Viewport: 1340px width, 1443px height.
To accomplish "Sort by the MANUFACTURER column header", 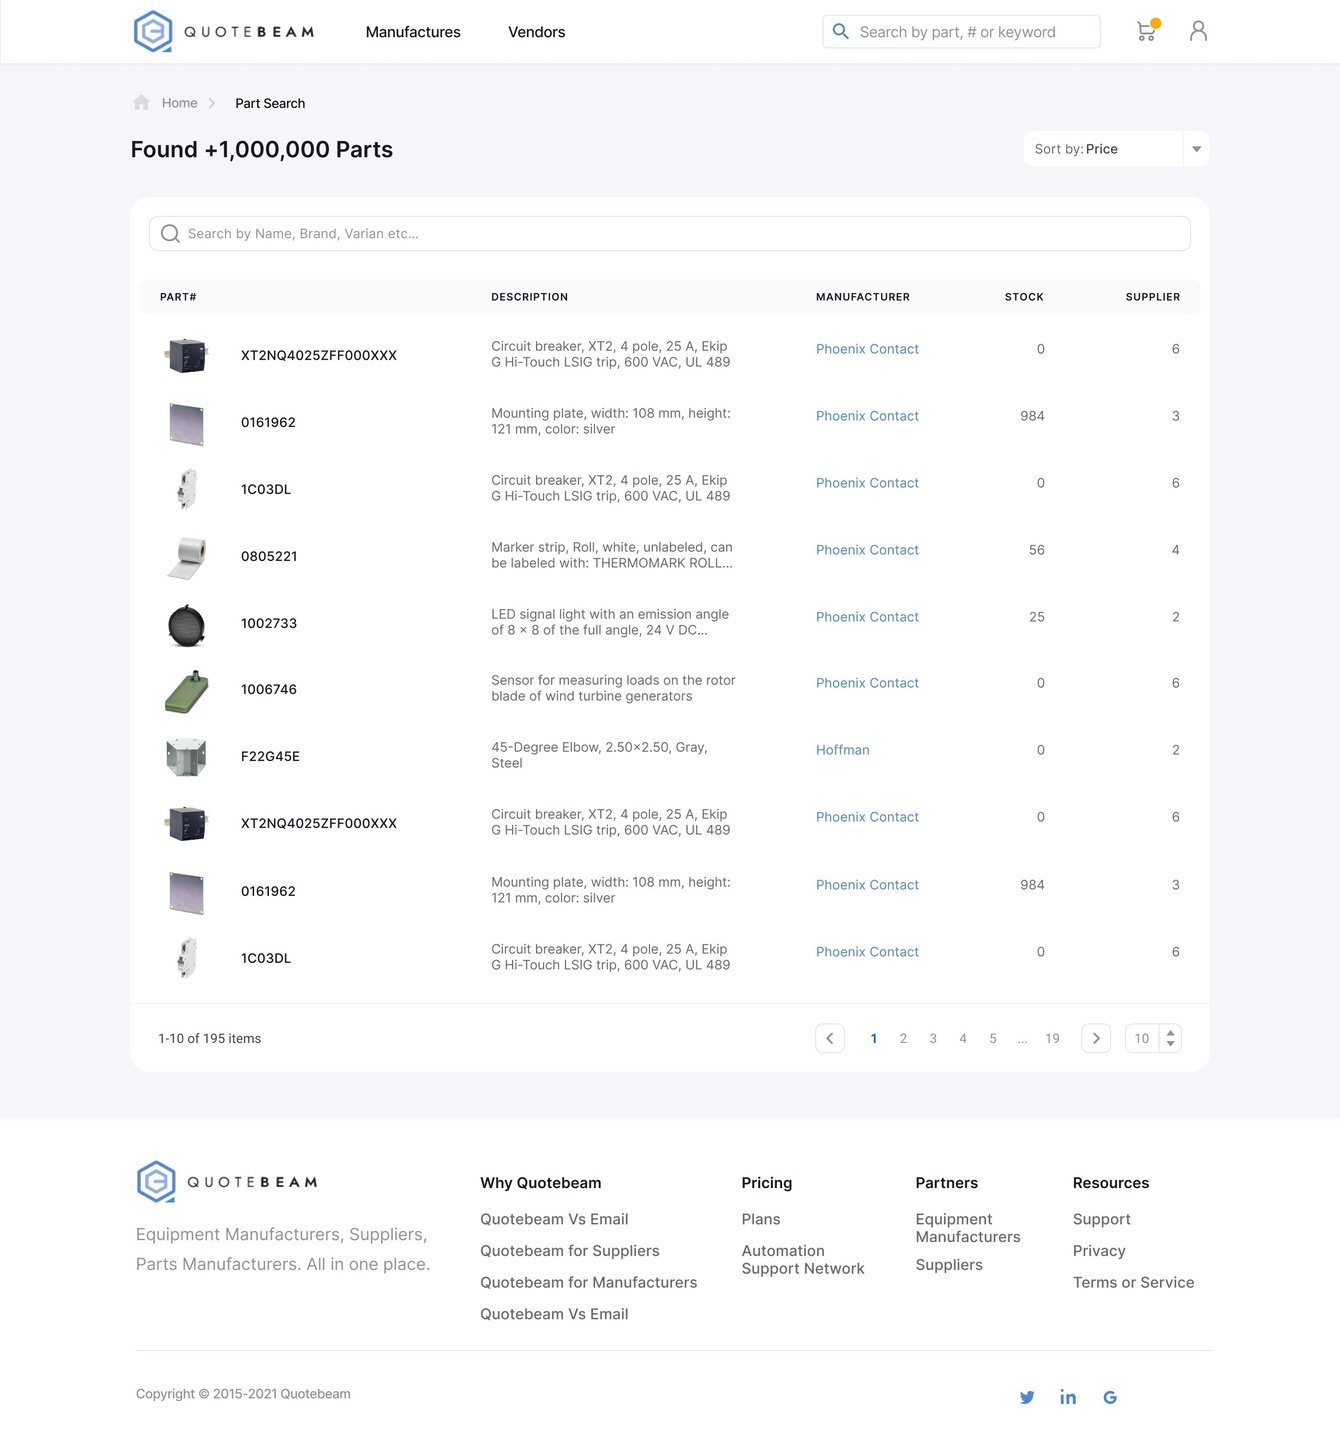I will pyautogui.click(x=863, y=297).
